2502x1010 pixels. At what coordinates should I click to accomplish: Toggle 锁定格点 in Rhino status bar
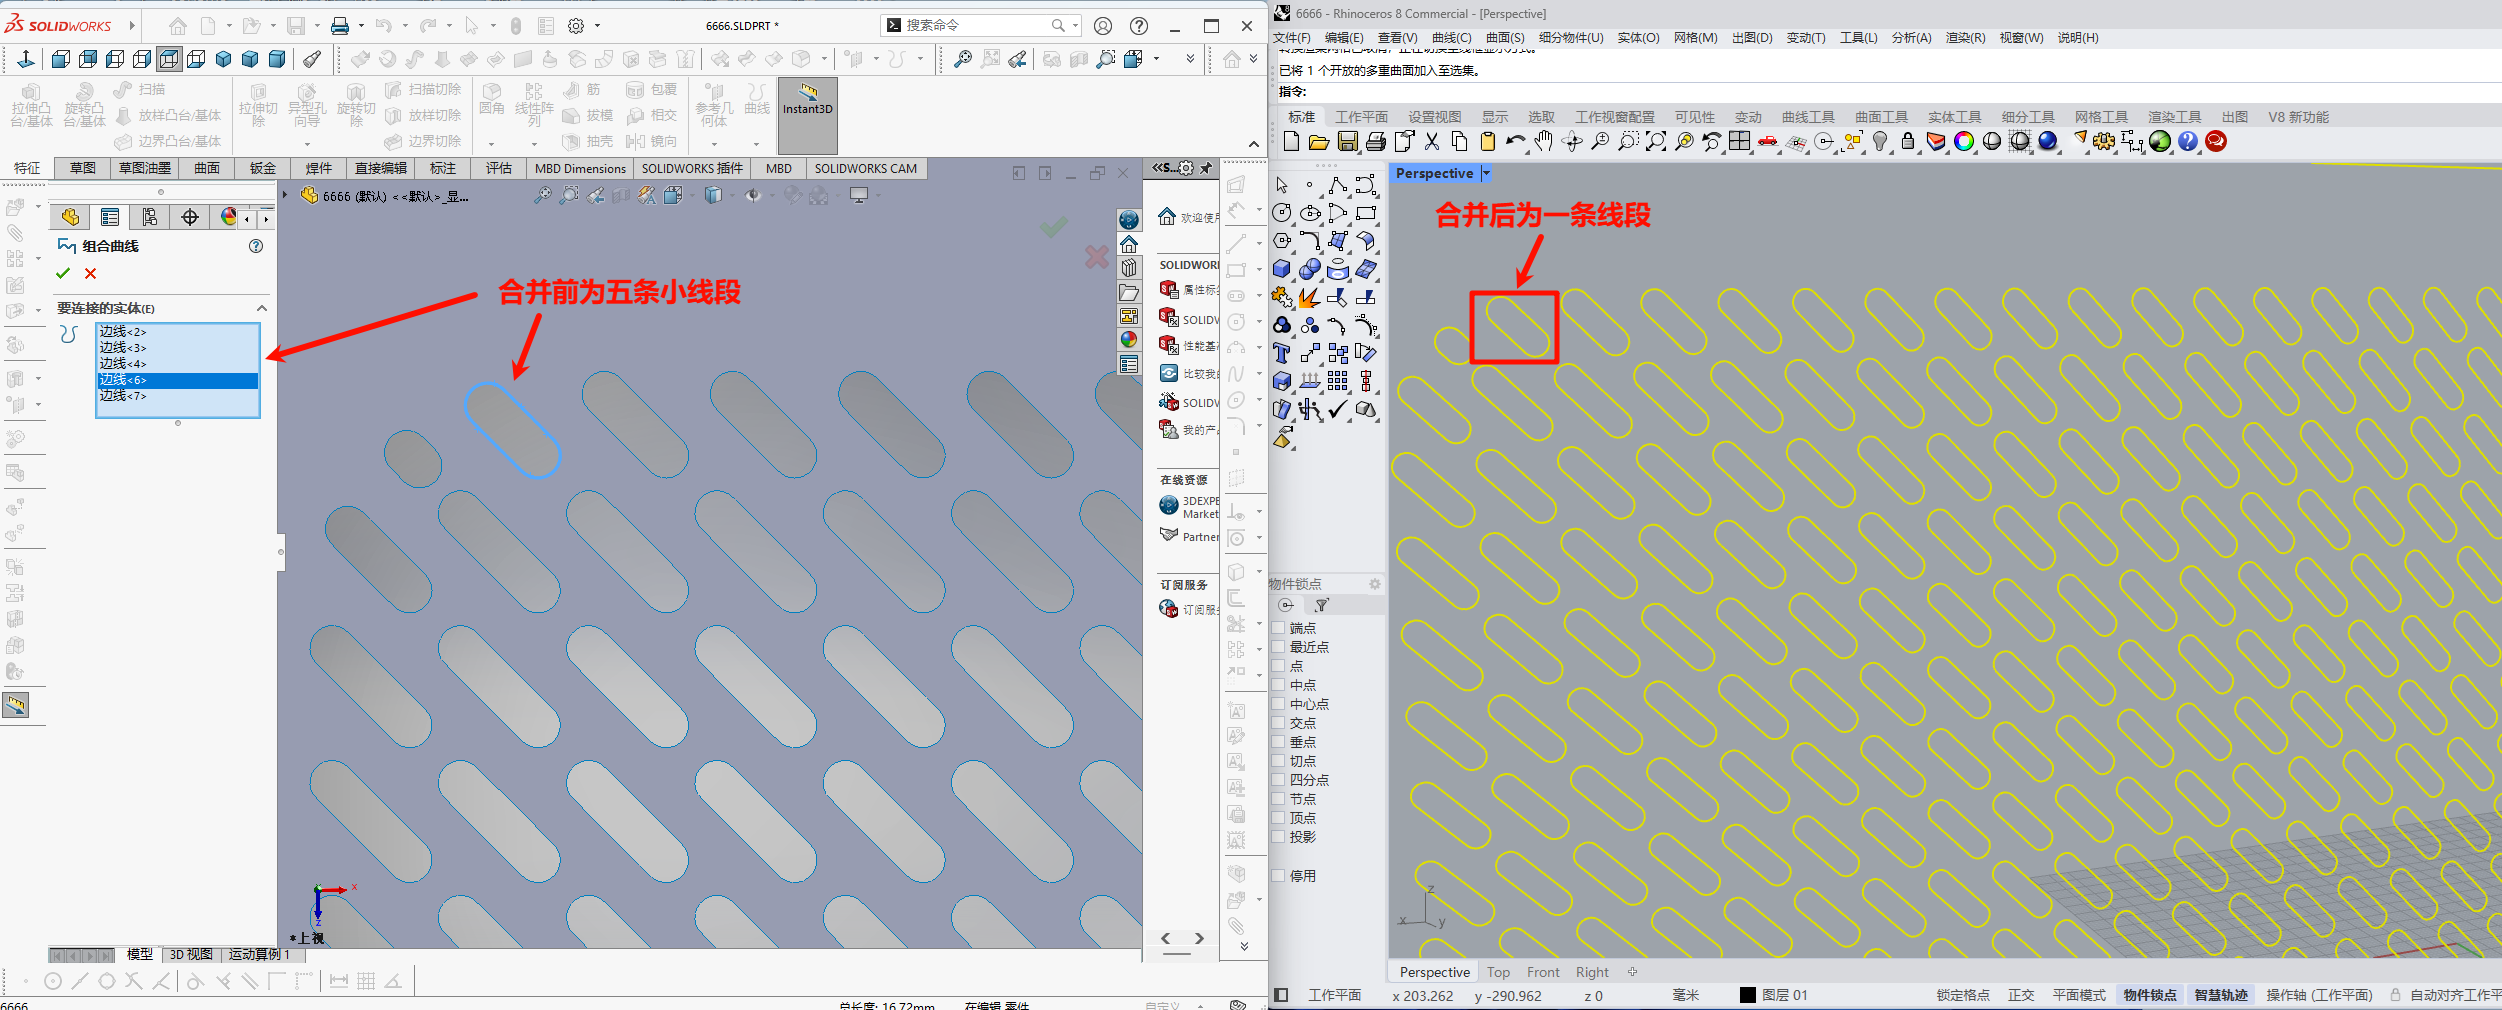(1963, 995)
